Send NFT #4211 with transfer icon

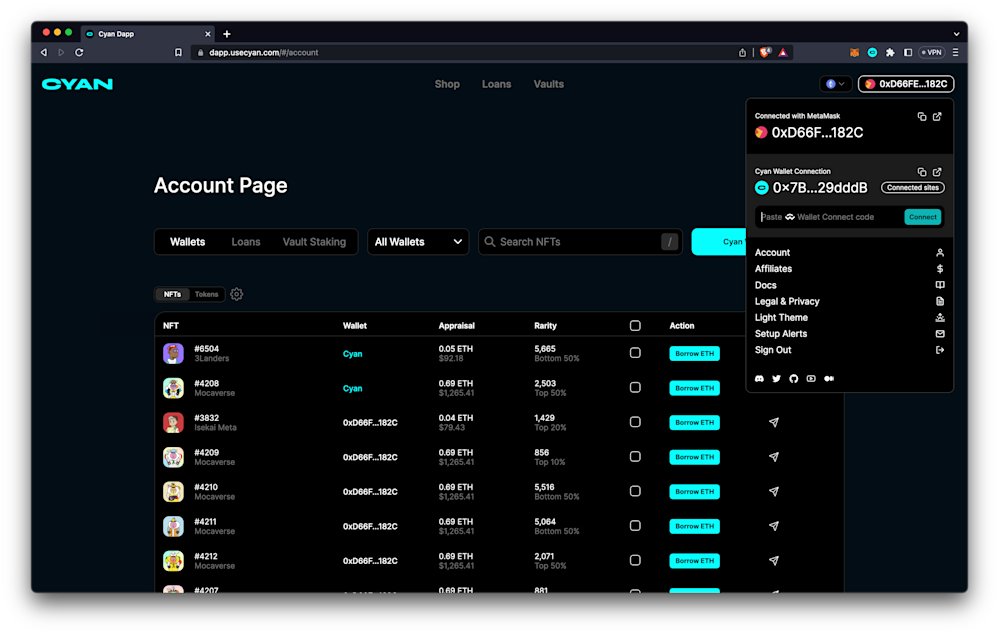[x=773, y=526]
